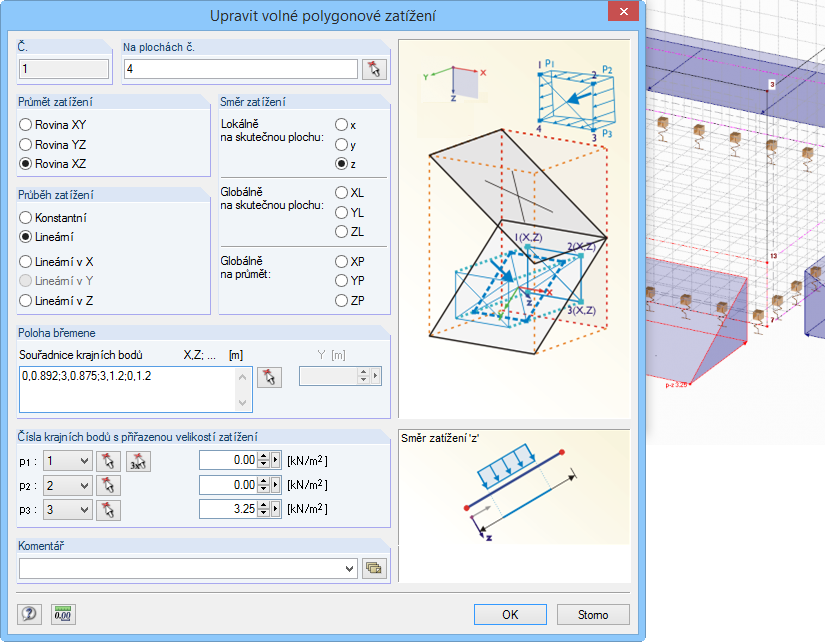Screen dimensions: 825x643
Task: Confirm dialog with OK button
Action: point(510,615)
